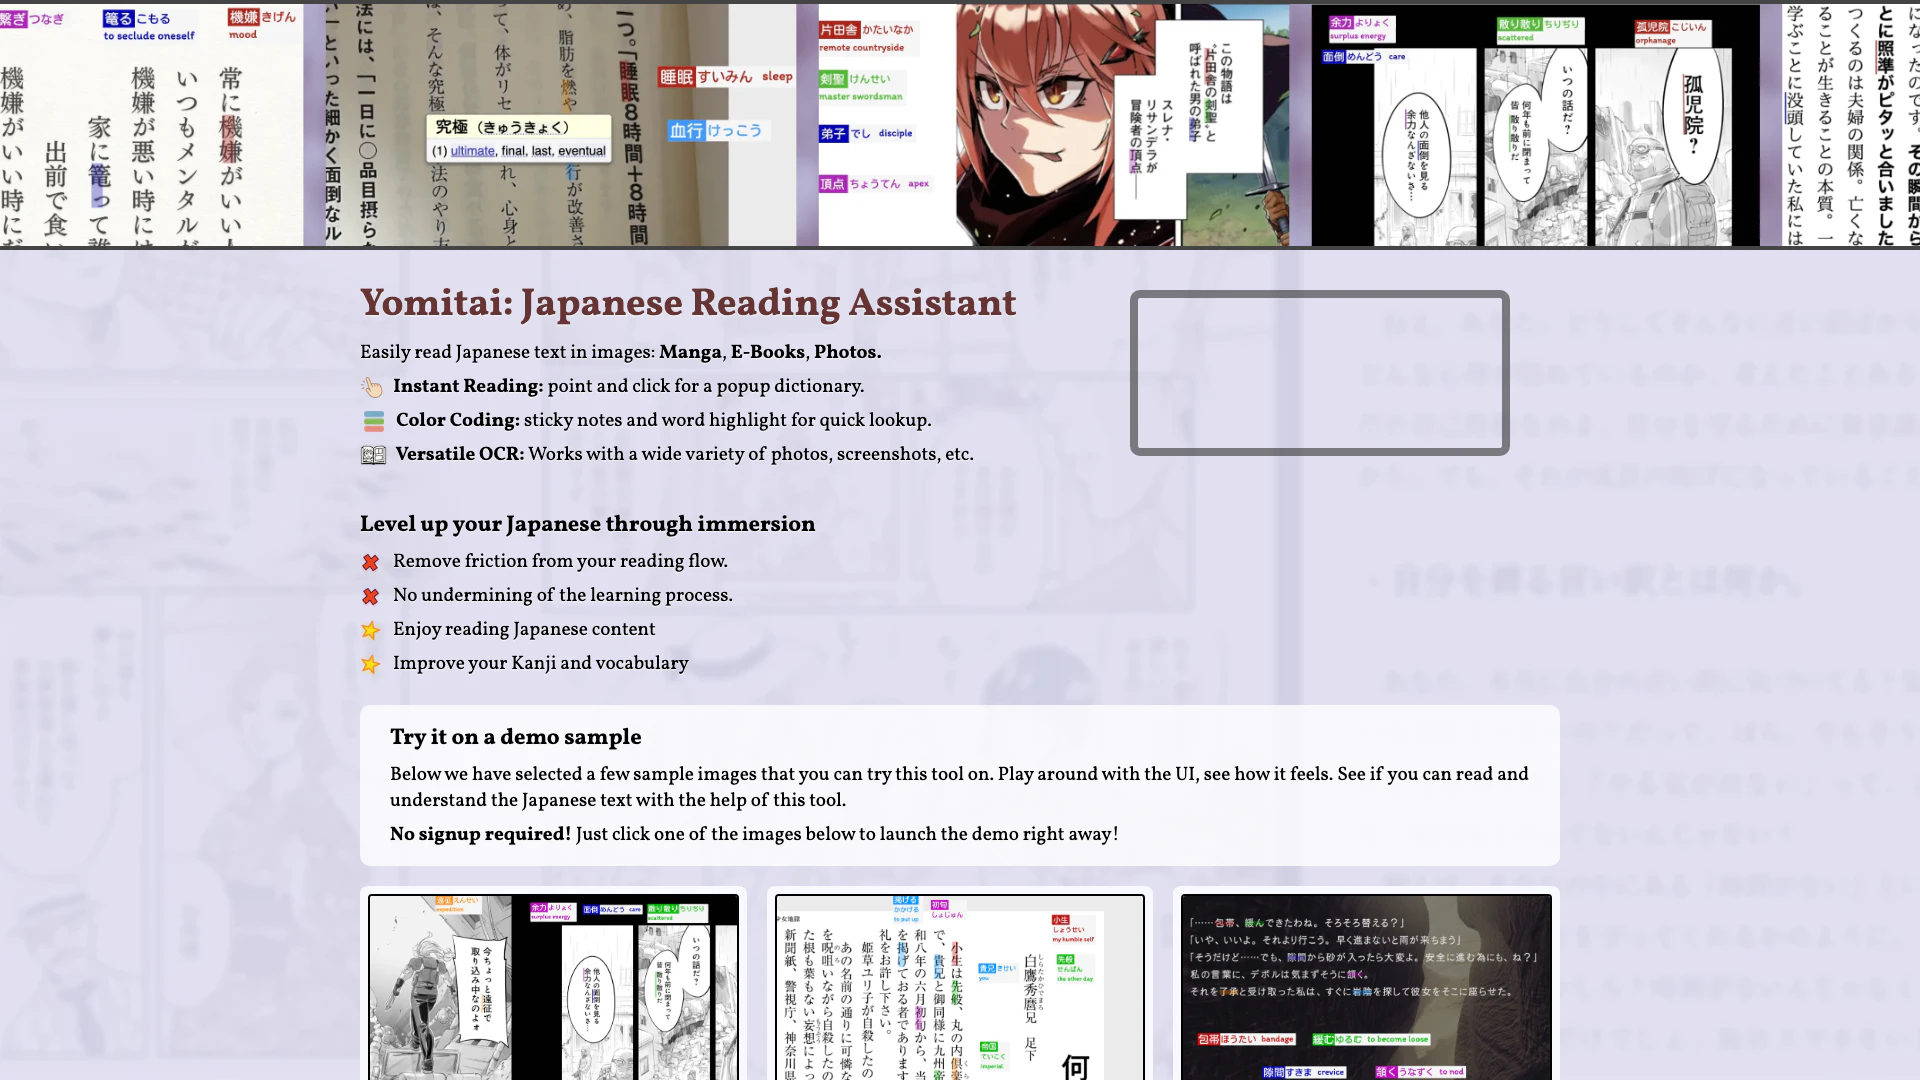Click the 片田舎 remote countryside sticky note
This screenshot has width=1920, height=1080.
(x=866, y=37)
